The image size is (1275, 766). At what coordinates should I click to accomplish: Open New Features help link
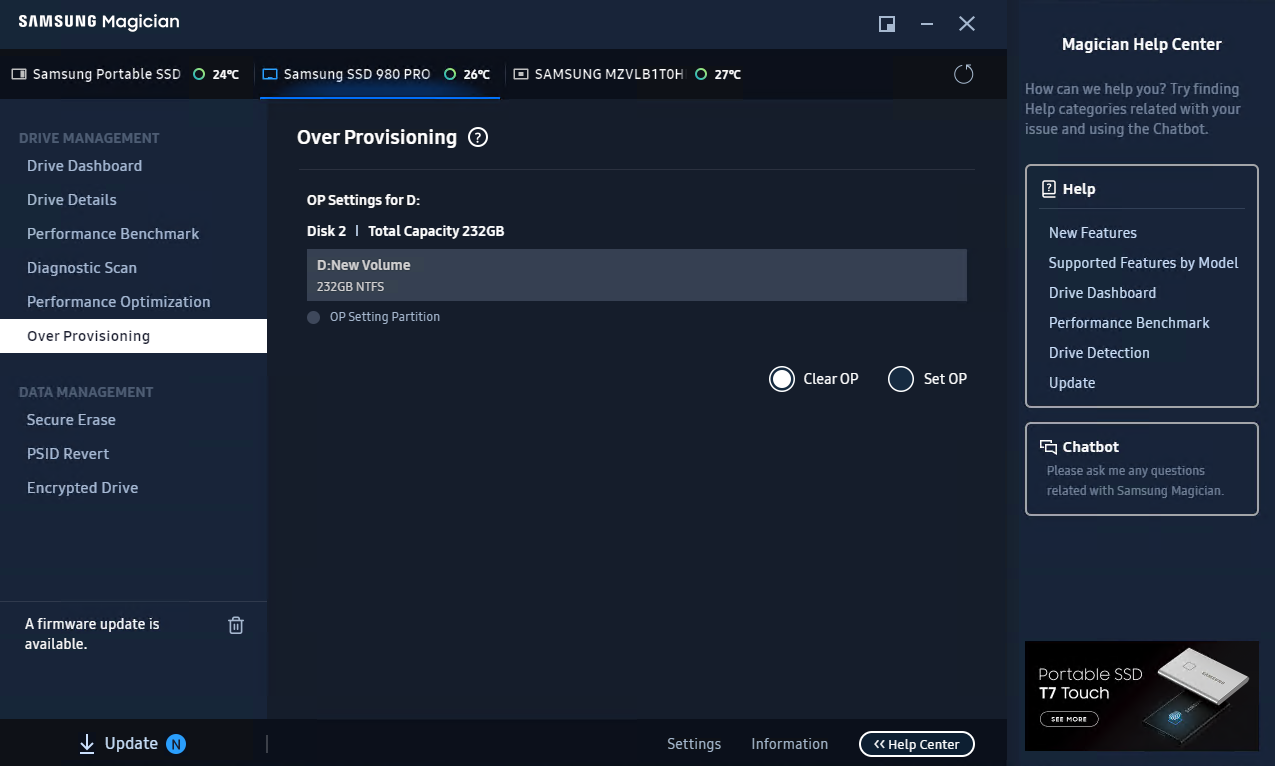pyautogui.click(x=1093, y=233)
